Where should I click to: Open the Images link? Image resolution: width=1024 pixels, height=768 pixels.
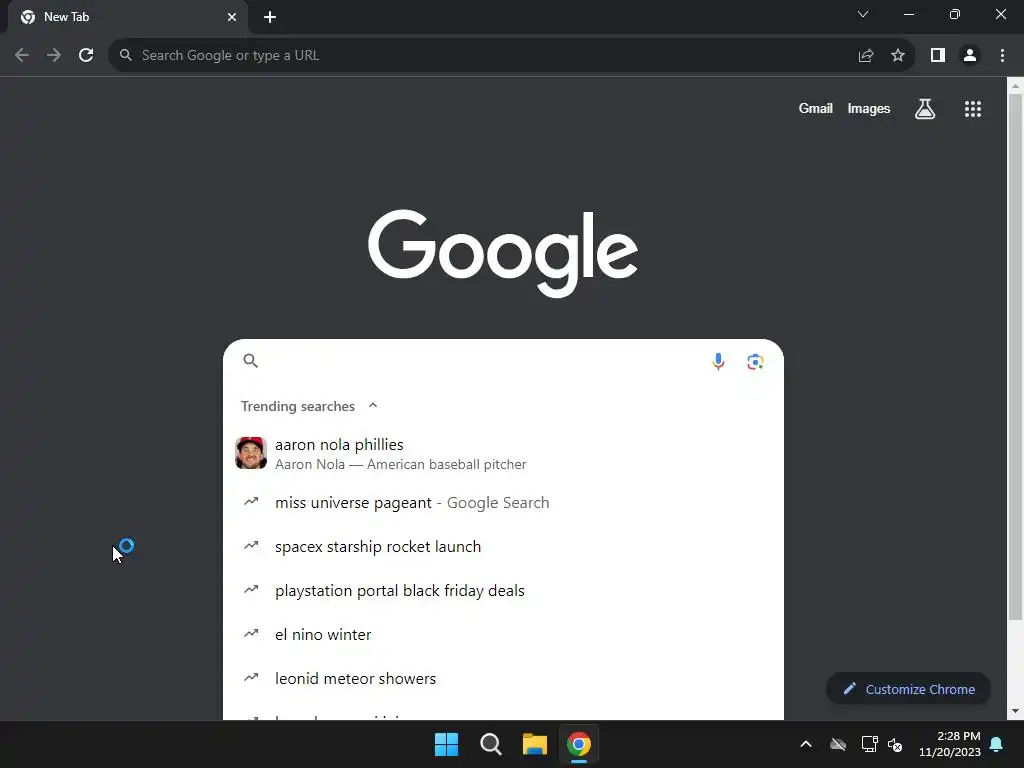[x=869, y=108]
